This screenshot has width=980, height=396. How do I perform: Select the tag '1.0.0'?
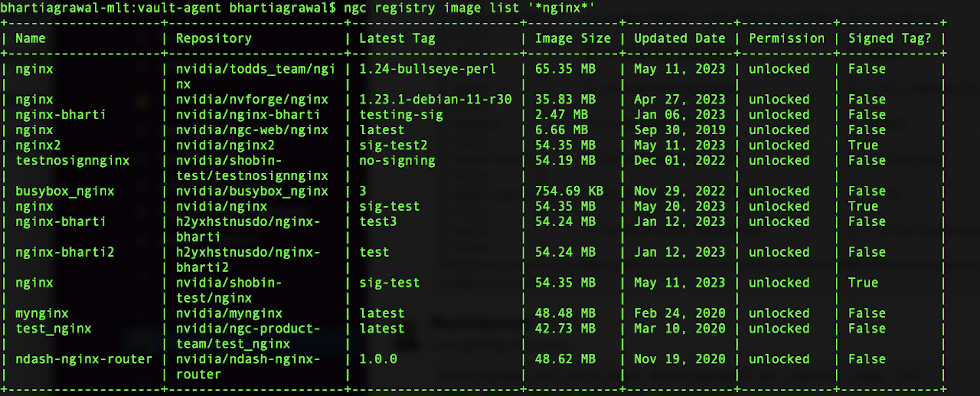378,359
